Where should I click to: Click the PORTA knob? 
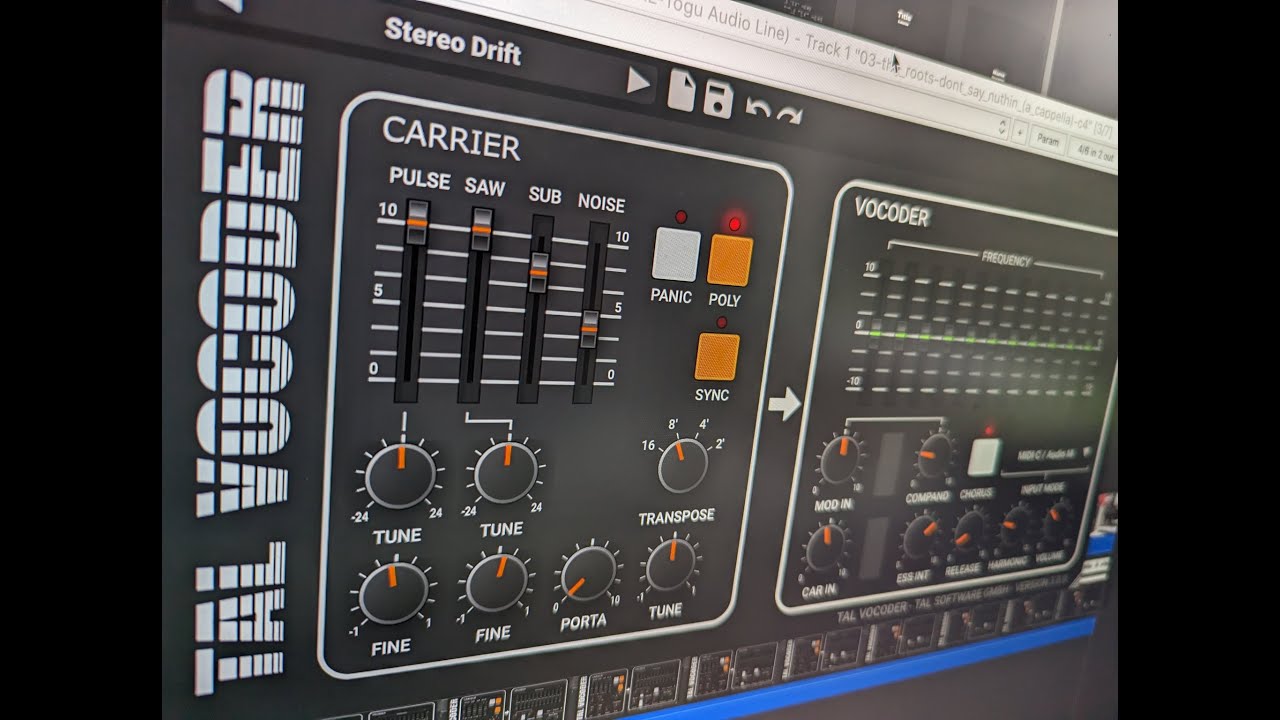point(588,574)
